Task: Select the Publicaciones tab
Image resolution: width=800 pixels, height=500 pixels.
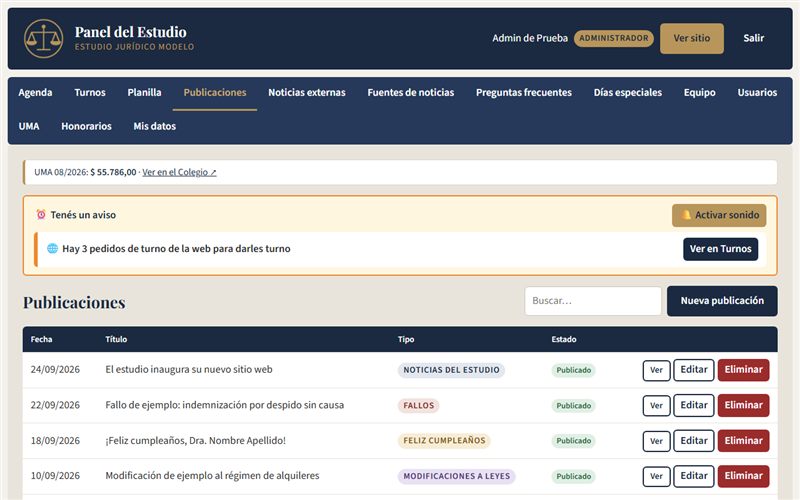Action: tap(215, 92)
